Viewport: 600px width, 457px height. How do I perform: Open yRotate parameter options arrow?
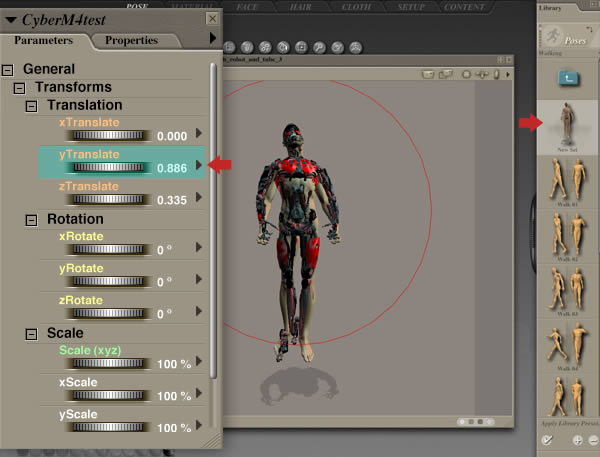click(x=199, y=279)
